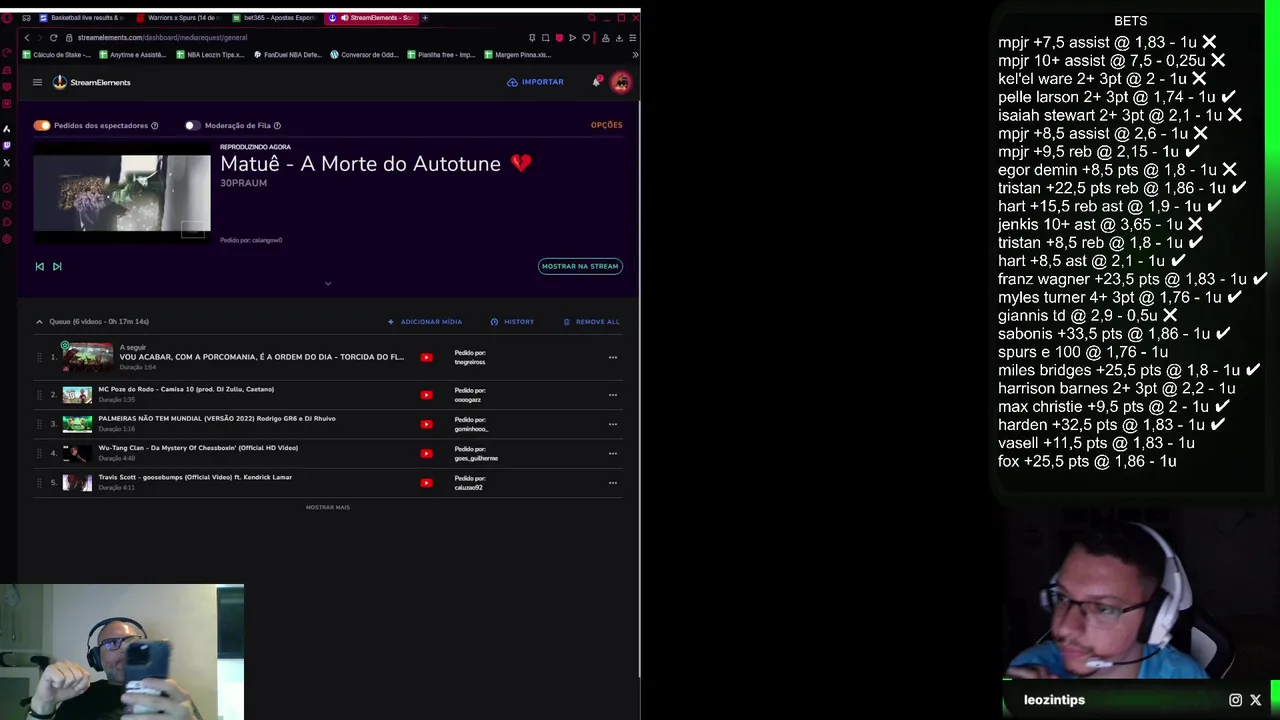The image size is (1280, 720).
Task: Select the Wu-Tang Clan Da Mystery title
Action: pyautogui.click(x=198, y=448)
